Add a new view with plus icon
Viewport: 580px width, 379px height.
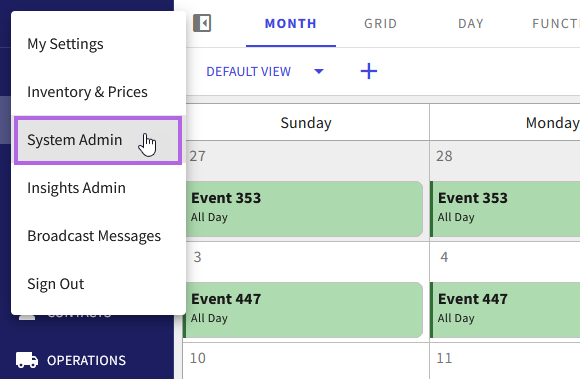pos(369,71)
